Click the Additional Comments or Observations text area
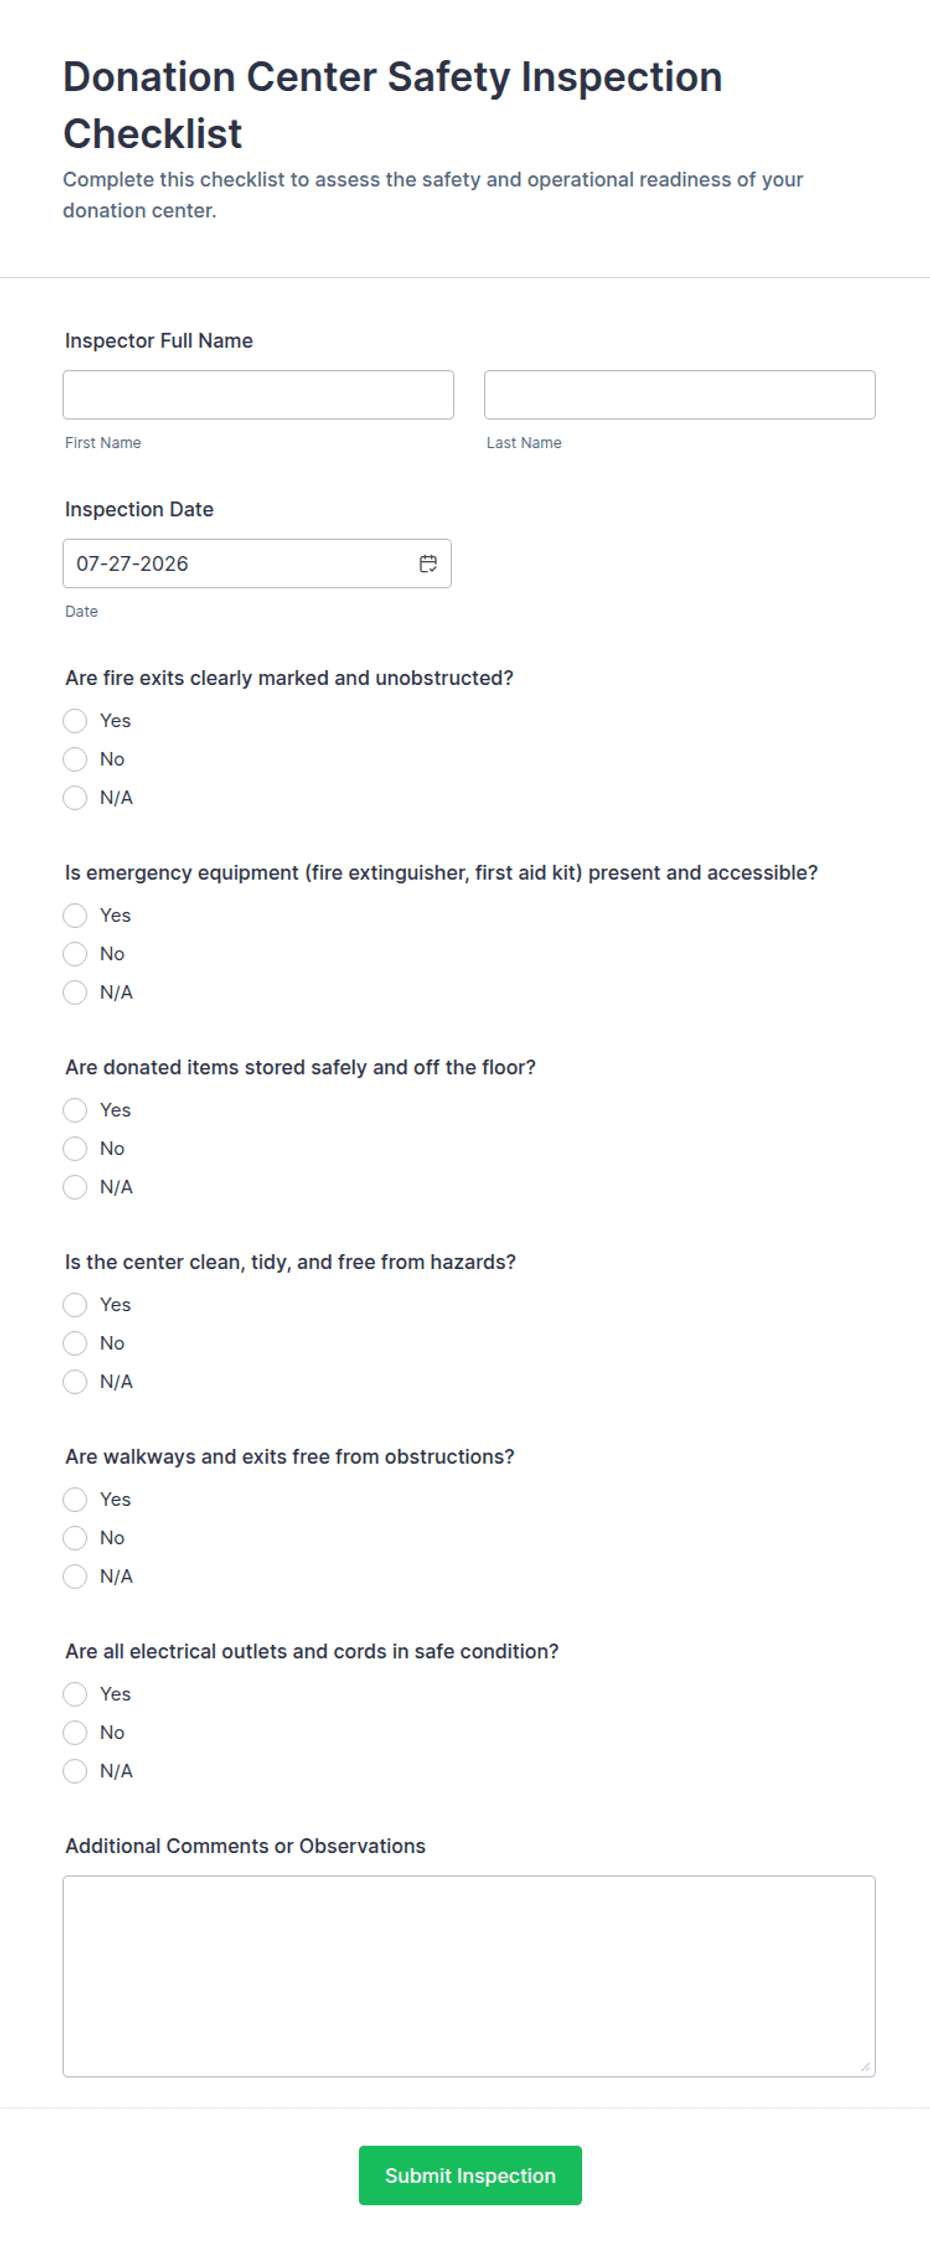The image size is (930, 2254). click(x=469, y=1977)
